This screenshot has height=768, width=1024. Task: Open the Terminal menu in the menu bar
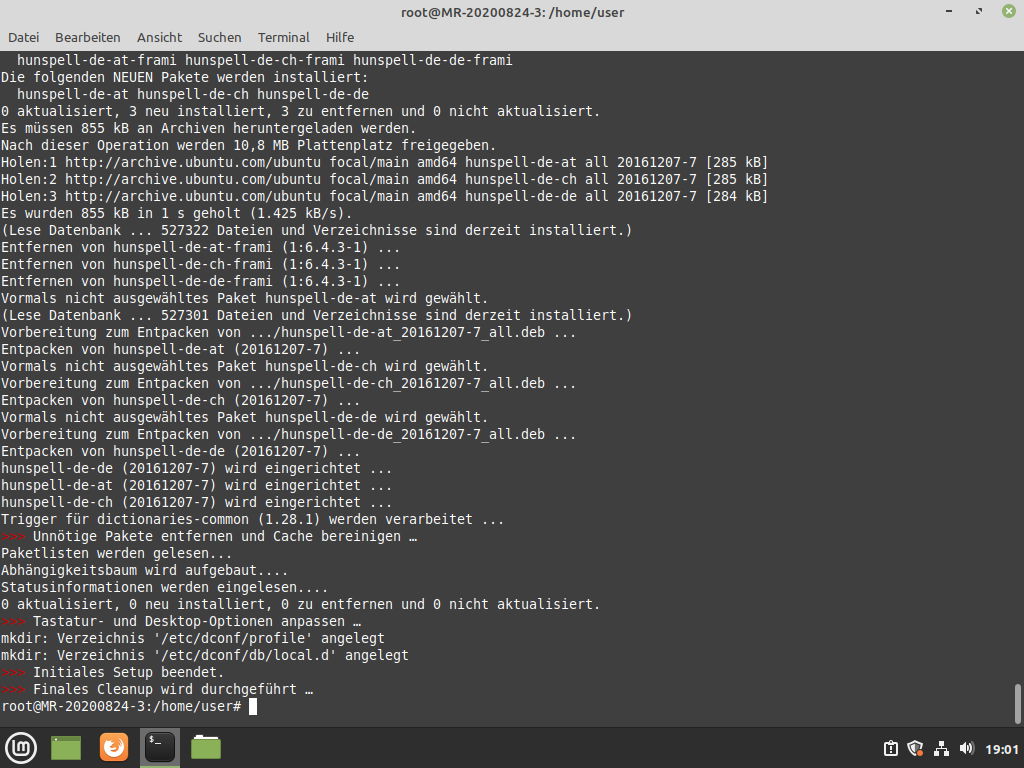point(283,37)
